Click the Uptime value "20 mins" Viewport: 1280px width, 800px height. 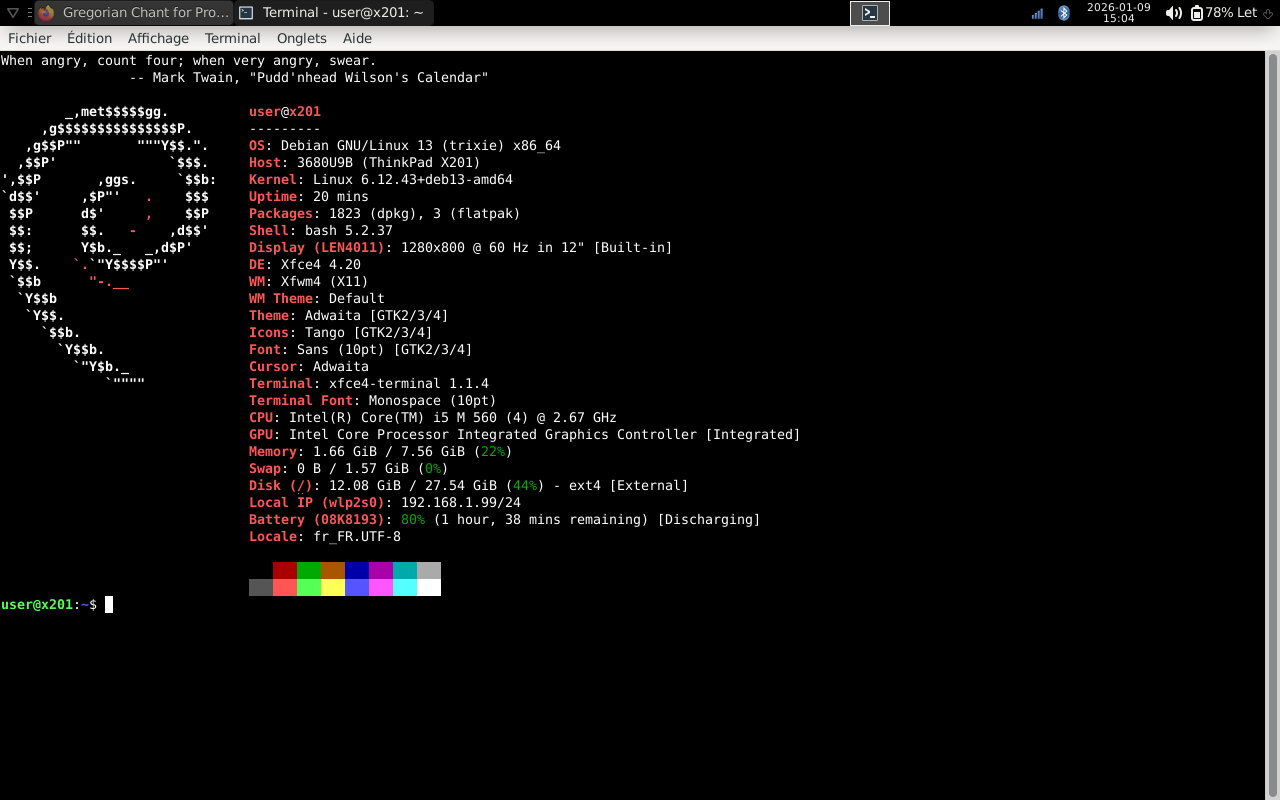click(341, 197)
